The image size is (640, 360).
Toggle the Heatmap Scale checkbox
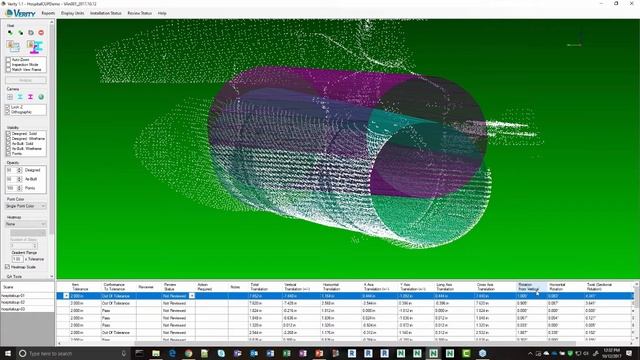pyautogui.click(x=7, y=267)
